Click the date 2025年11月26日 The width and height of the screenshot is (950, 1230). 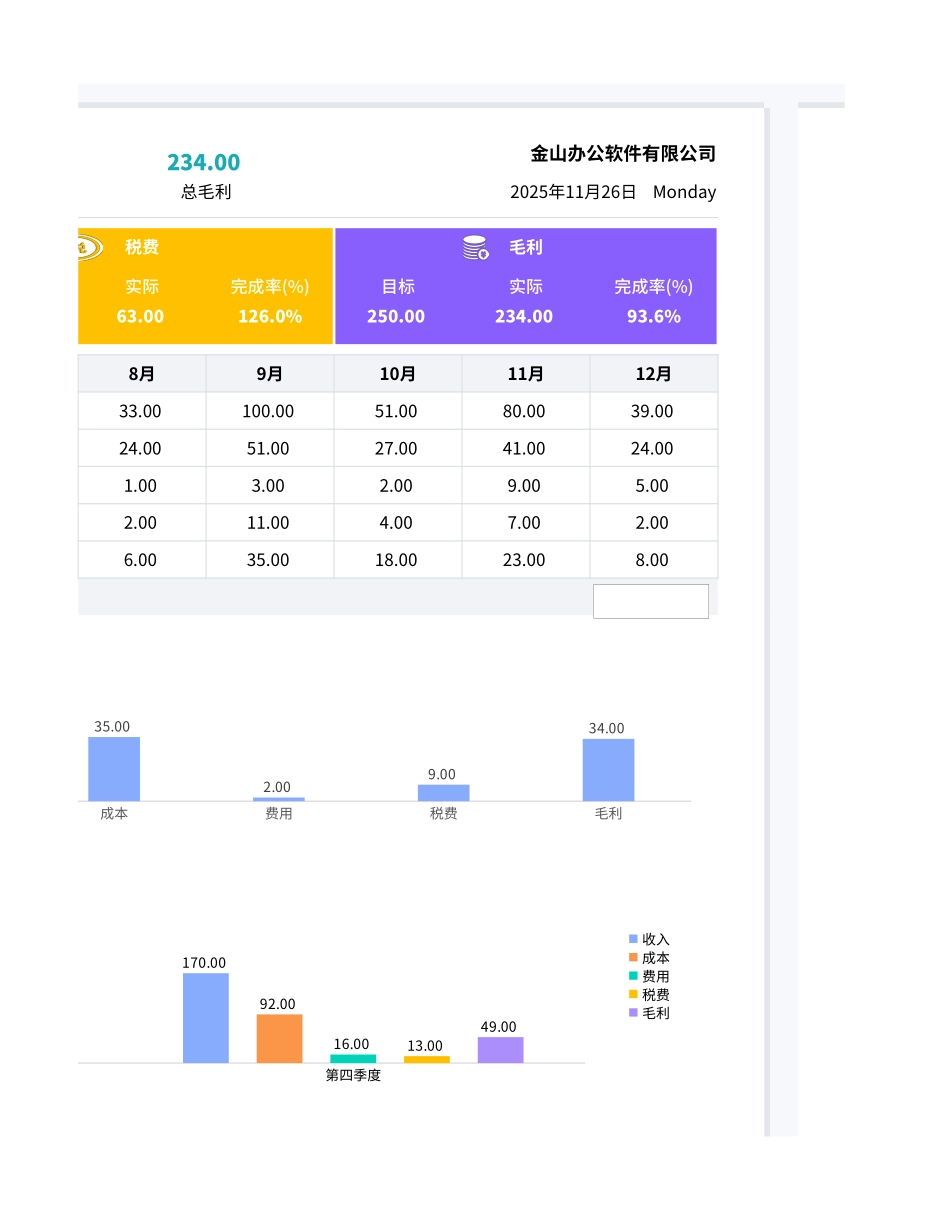click(573, 192)
